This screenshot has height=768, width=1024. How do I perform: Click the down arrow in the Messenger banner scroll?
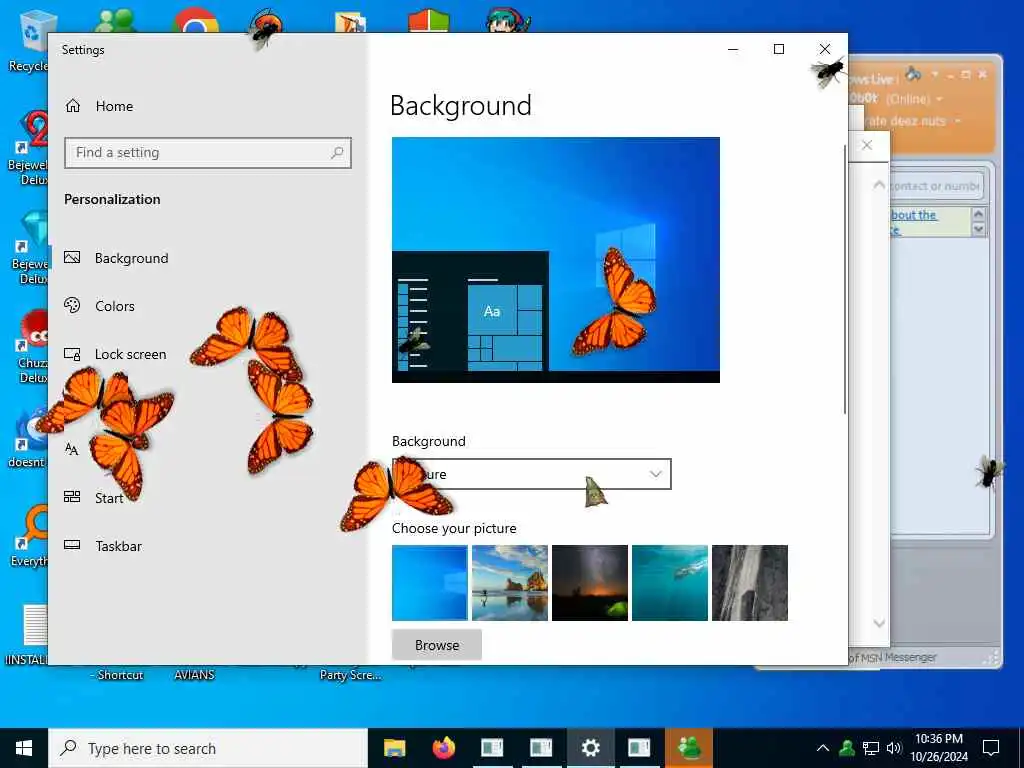coord(978,229)
